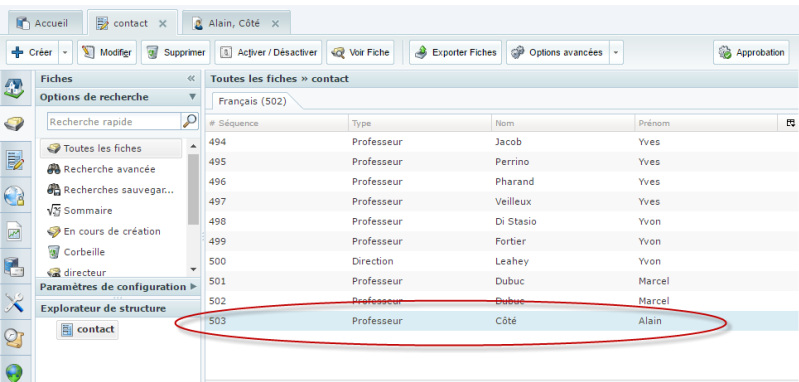This screenshot has height=382, width=799.
Task: Select row 499 Fortier
Action: click(x=502, y=241)
